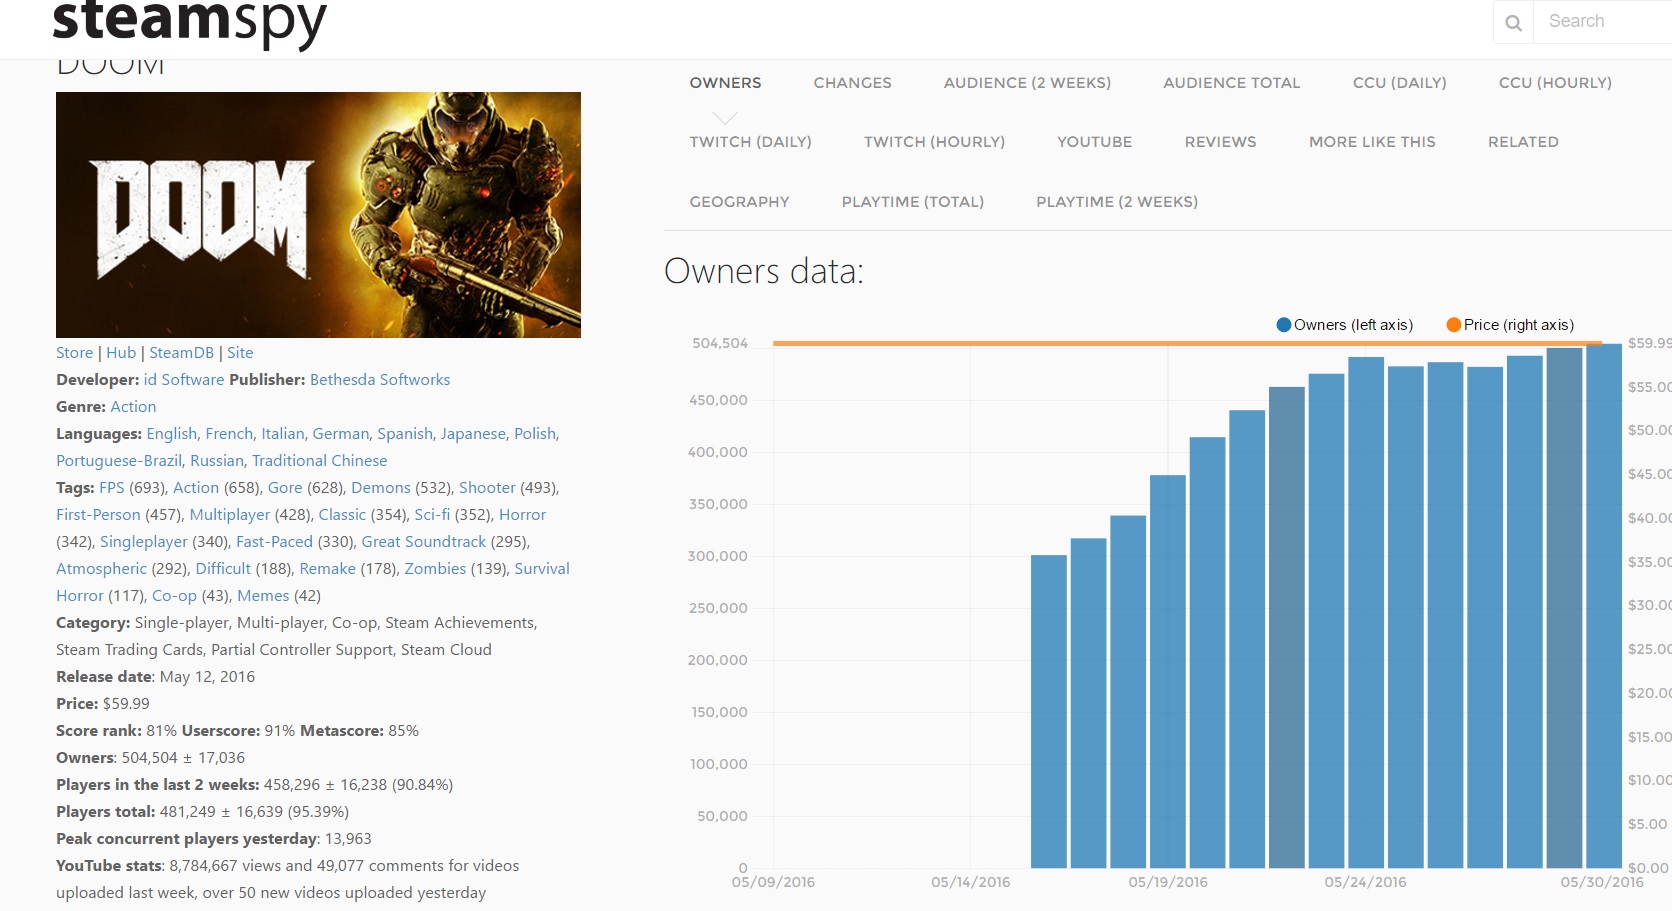Screen dimensions: 1672x911
Task: Click the search magnifier icon
Action: click(1514, 22)
